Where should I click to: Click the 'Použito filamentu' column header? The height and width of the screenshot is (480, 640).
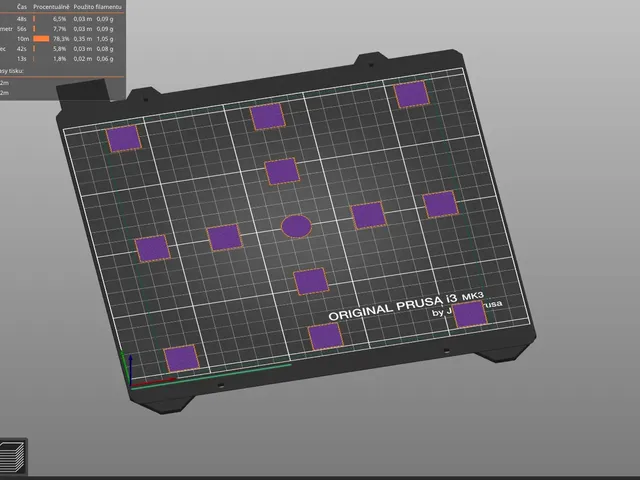pyautogui.click(x=98, y=7)
